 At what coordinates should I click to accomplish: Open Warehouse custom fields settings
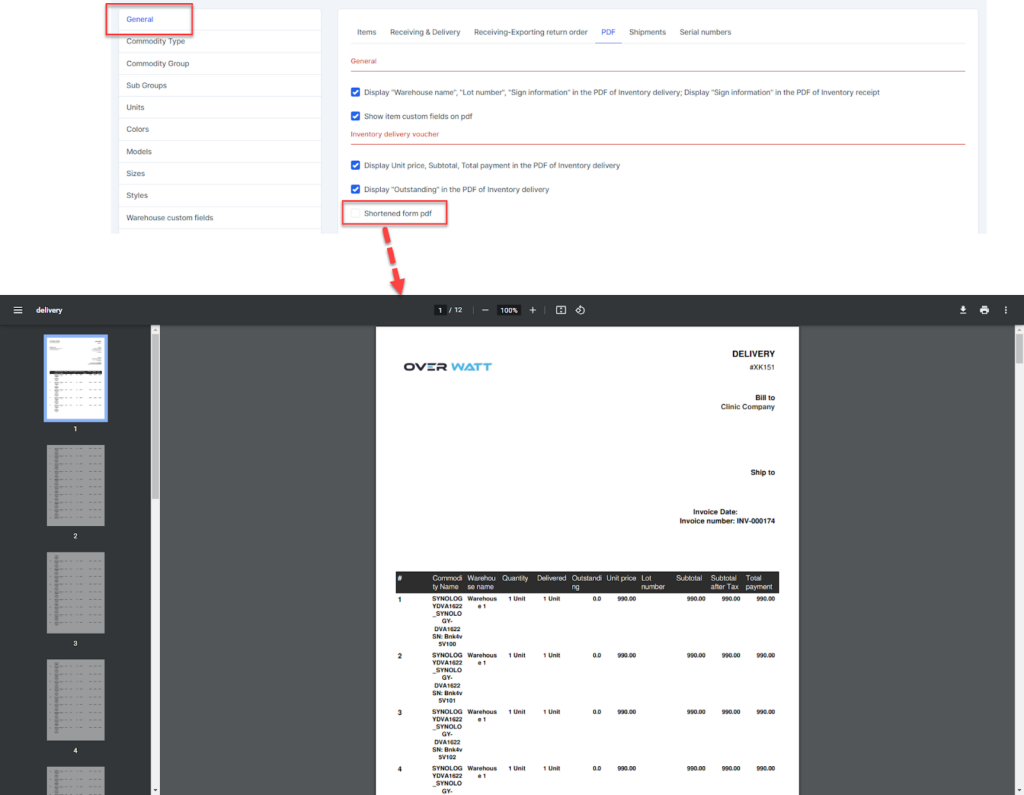coord(169,217)
